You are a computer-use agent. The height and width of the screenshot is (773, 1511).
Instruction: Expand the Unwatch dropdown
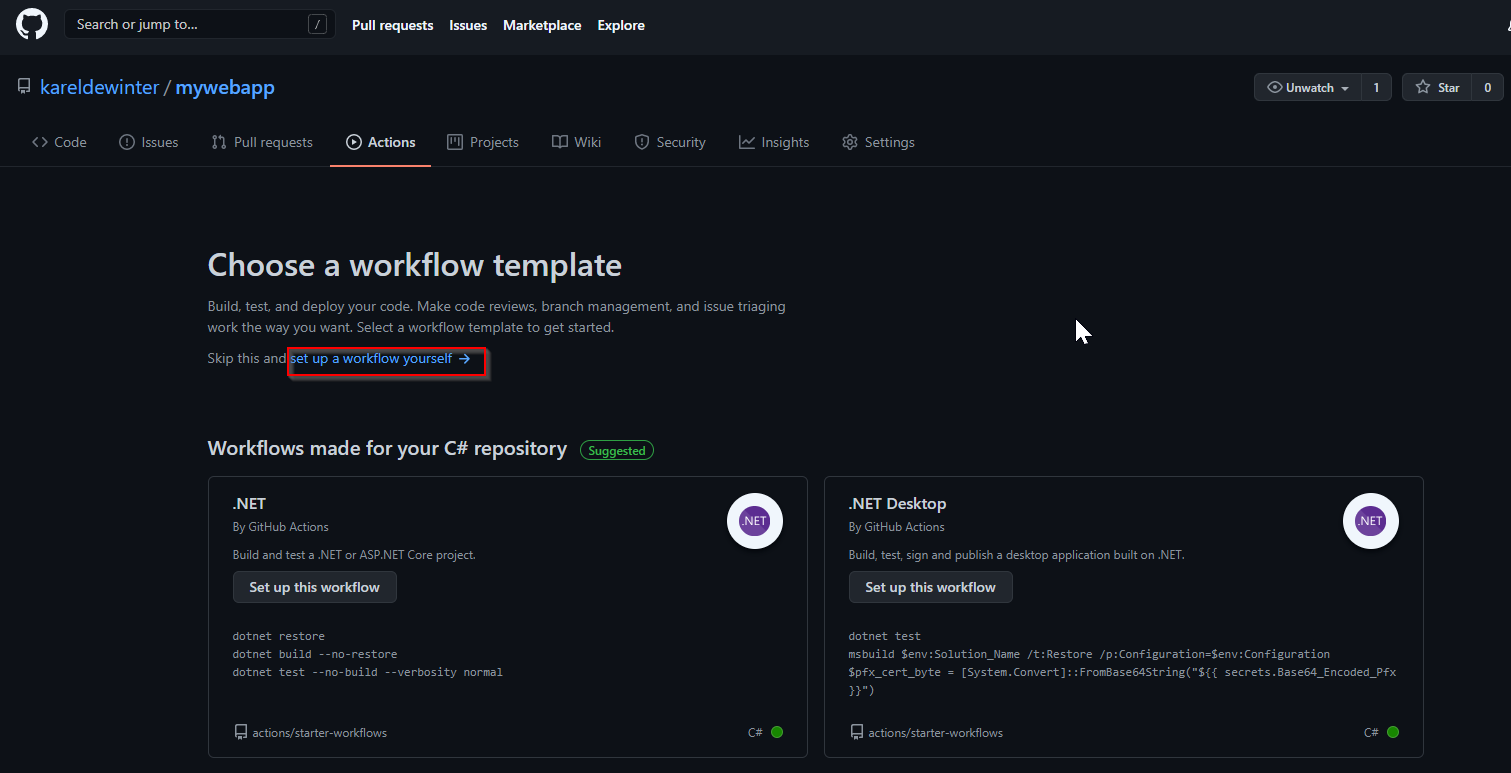coord(1308,88)
